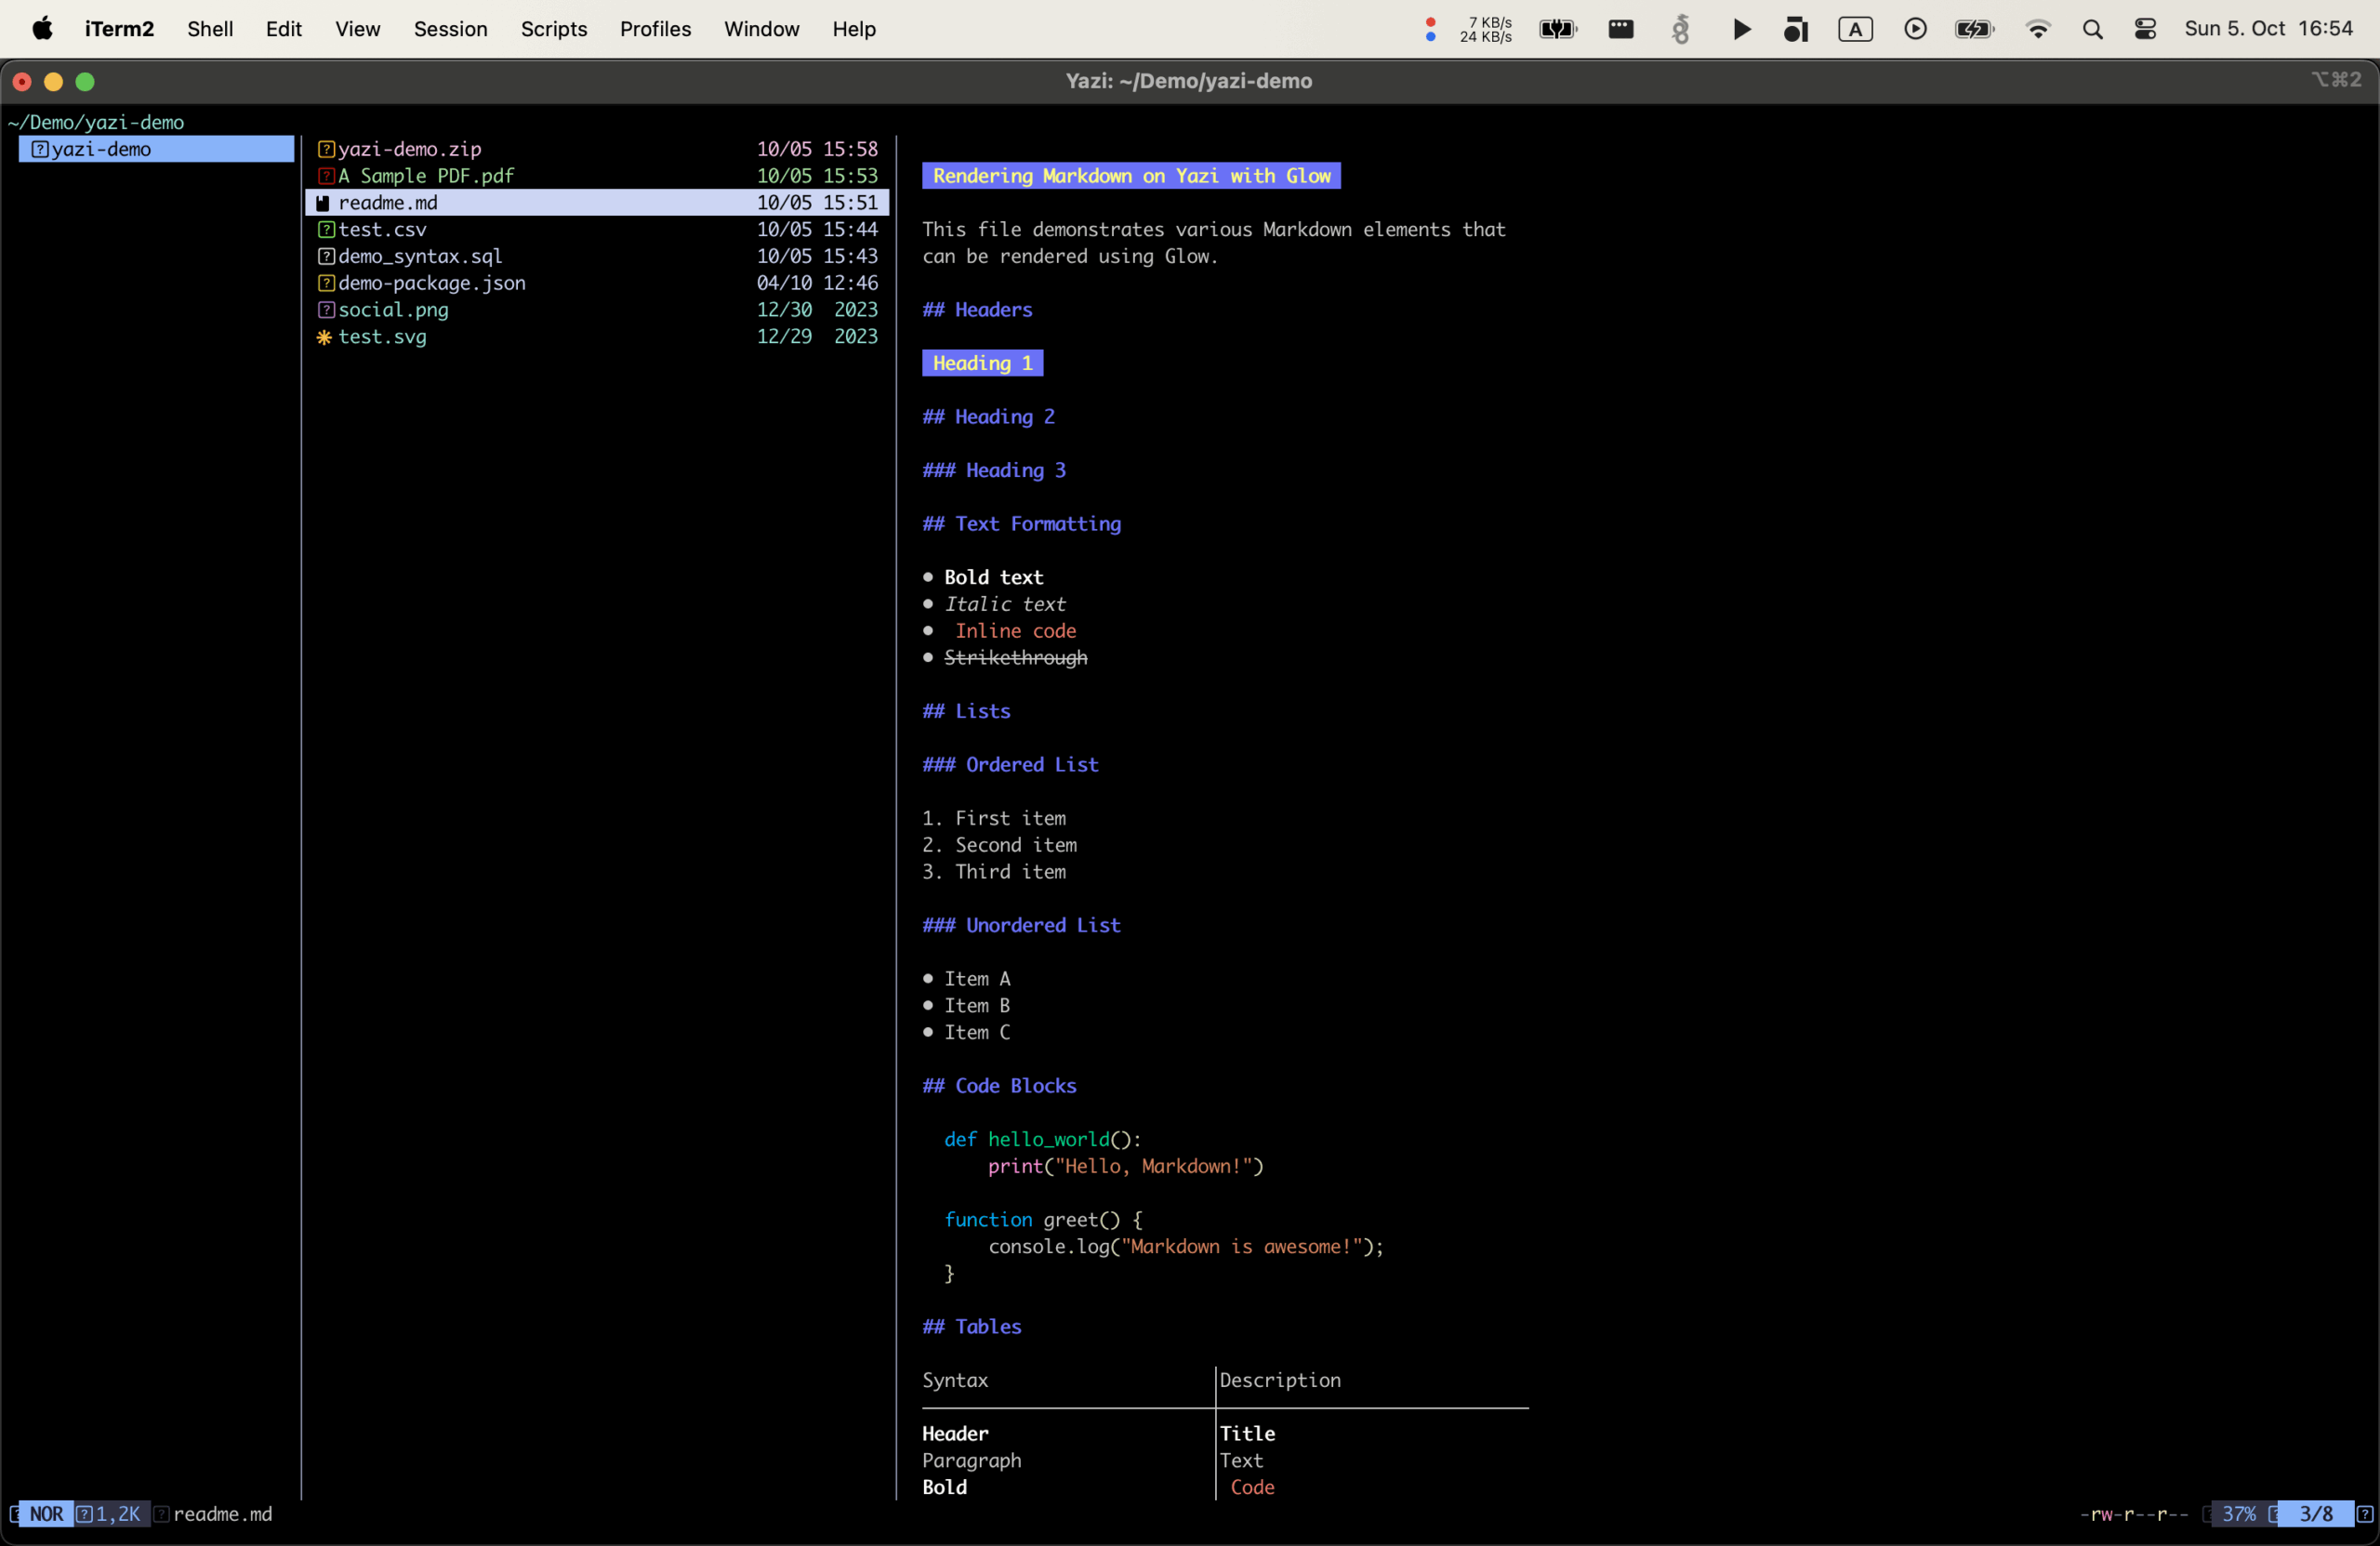The image size is (2380, 1546).
Task: Click the keyboard input source icon
Action: coord(1855,29)
